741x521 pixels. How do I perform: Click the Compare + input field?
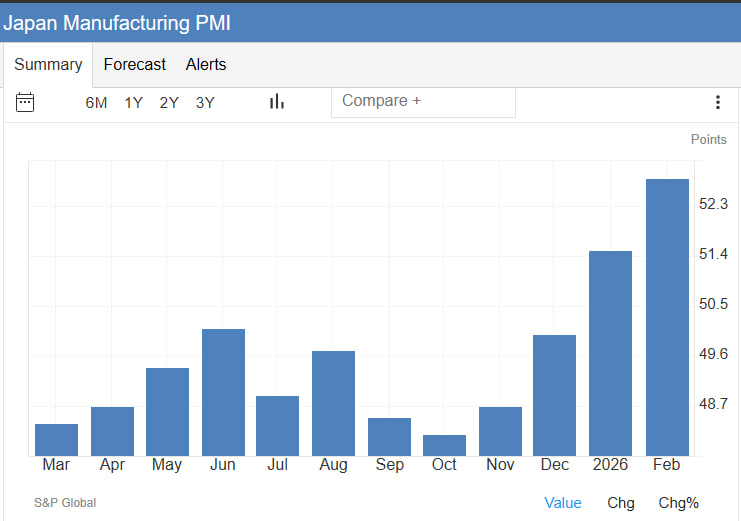[423, 101]
